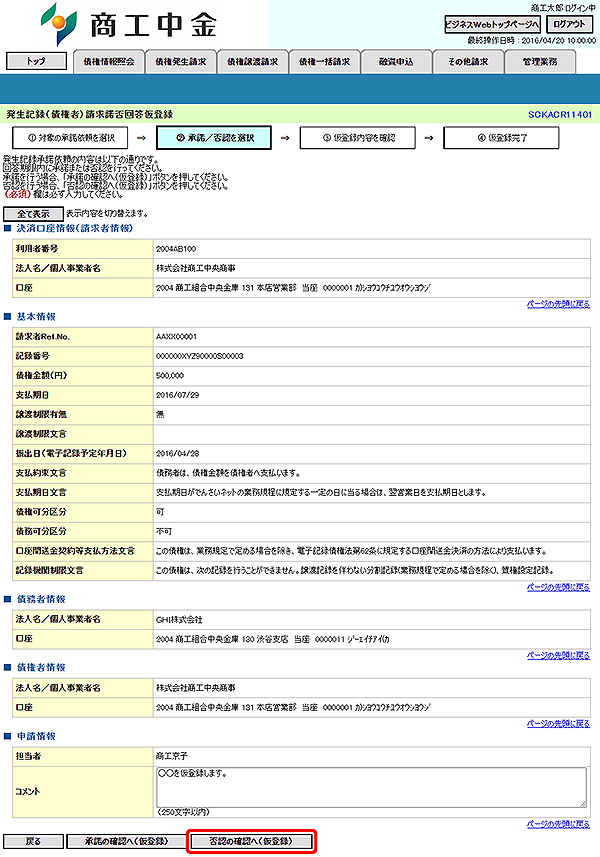Click the 支払約束文言 value text
The image size is (600, 857).
(x=228, y=473)
